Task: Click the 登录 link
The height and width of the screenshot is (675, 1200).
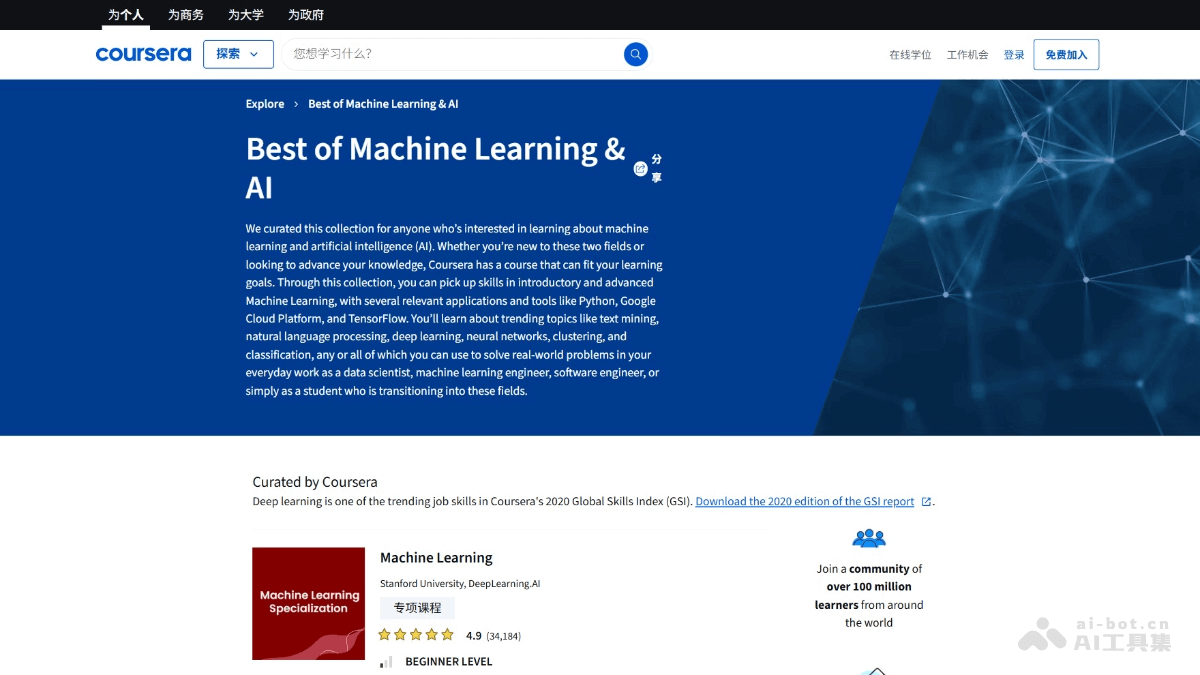Action: (x=1014, y=54)
